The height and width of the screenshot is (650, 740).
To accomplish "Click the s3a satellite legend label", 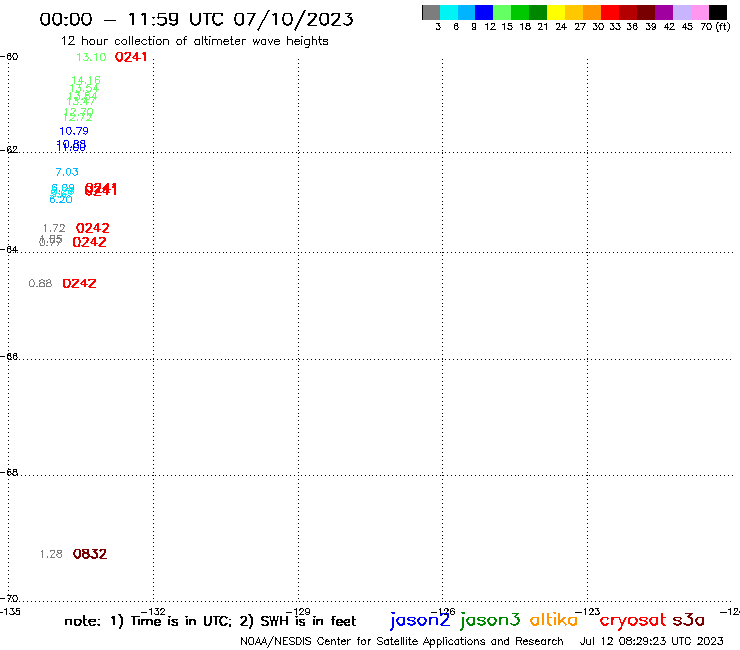I will coord(689,620).
